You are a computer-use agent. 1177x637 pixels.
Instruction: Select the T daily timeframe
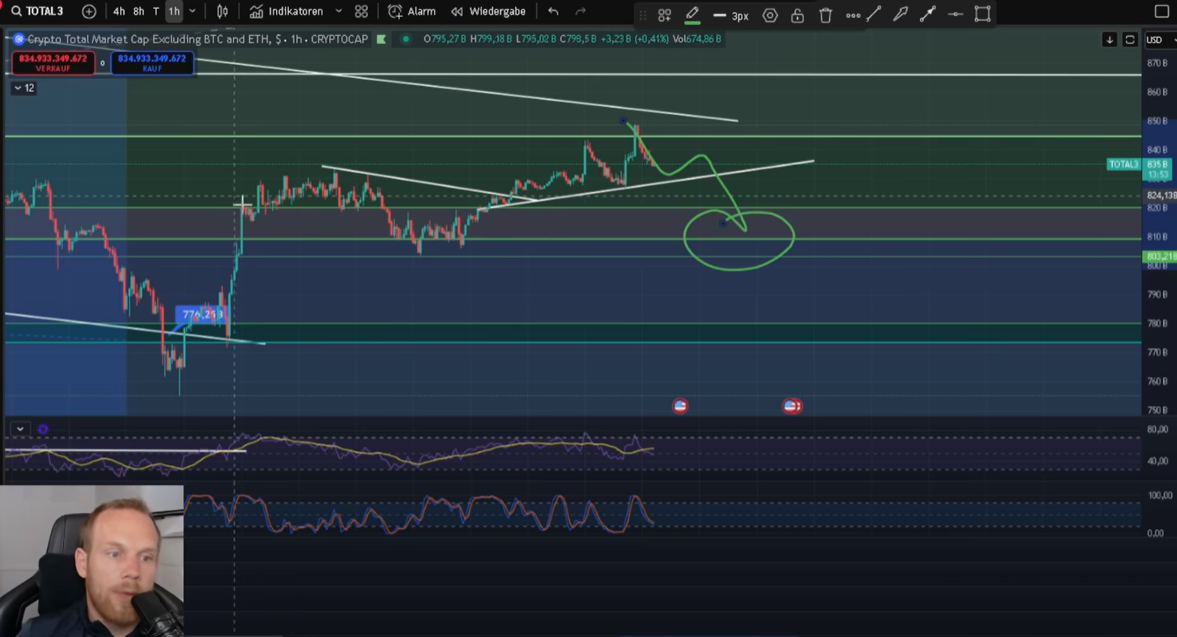(x=155, y=11)
